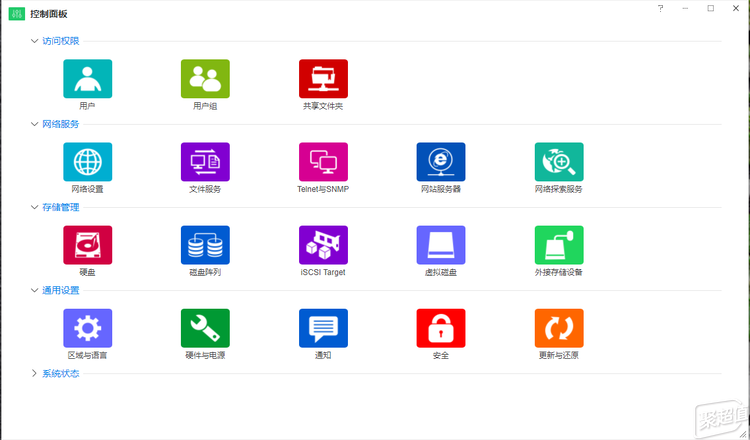Open the Telnet与SNMP icon
This screenshot has height=440, width=750.
pos(323,162)
